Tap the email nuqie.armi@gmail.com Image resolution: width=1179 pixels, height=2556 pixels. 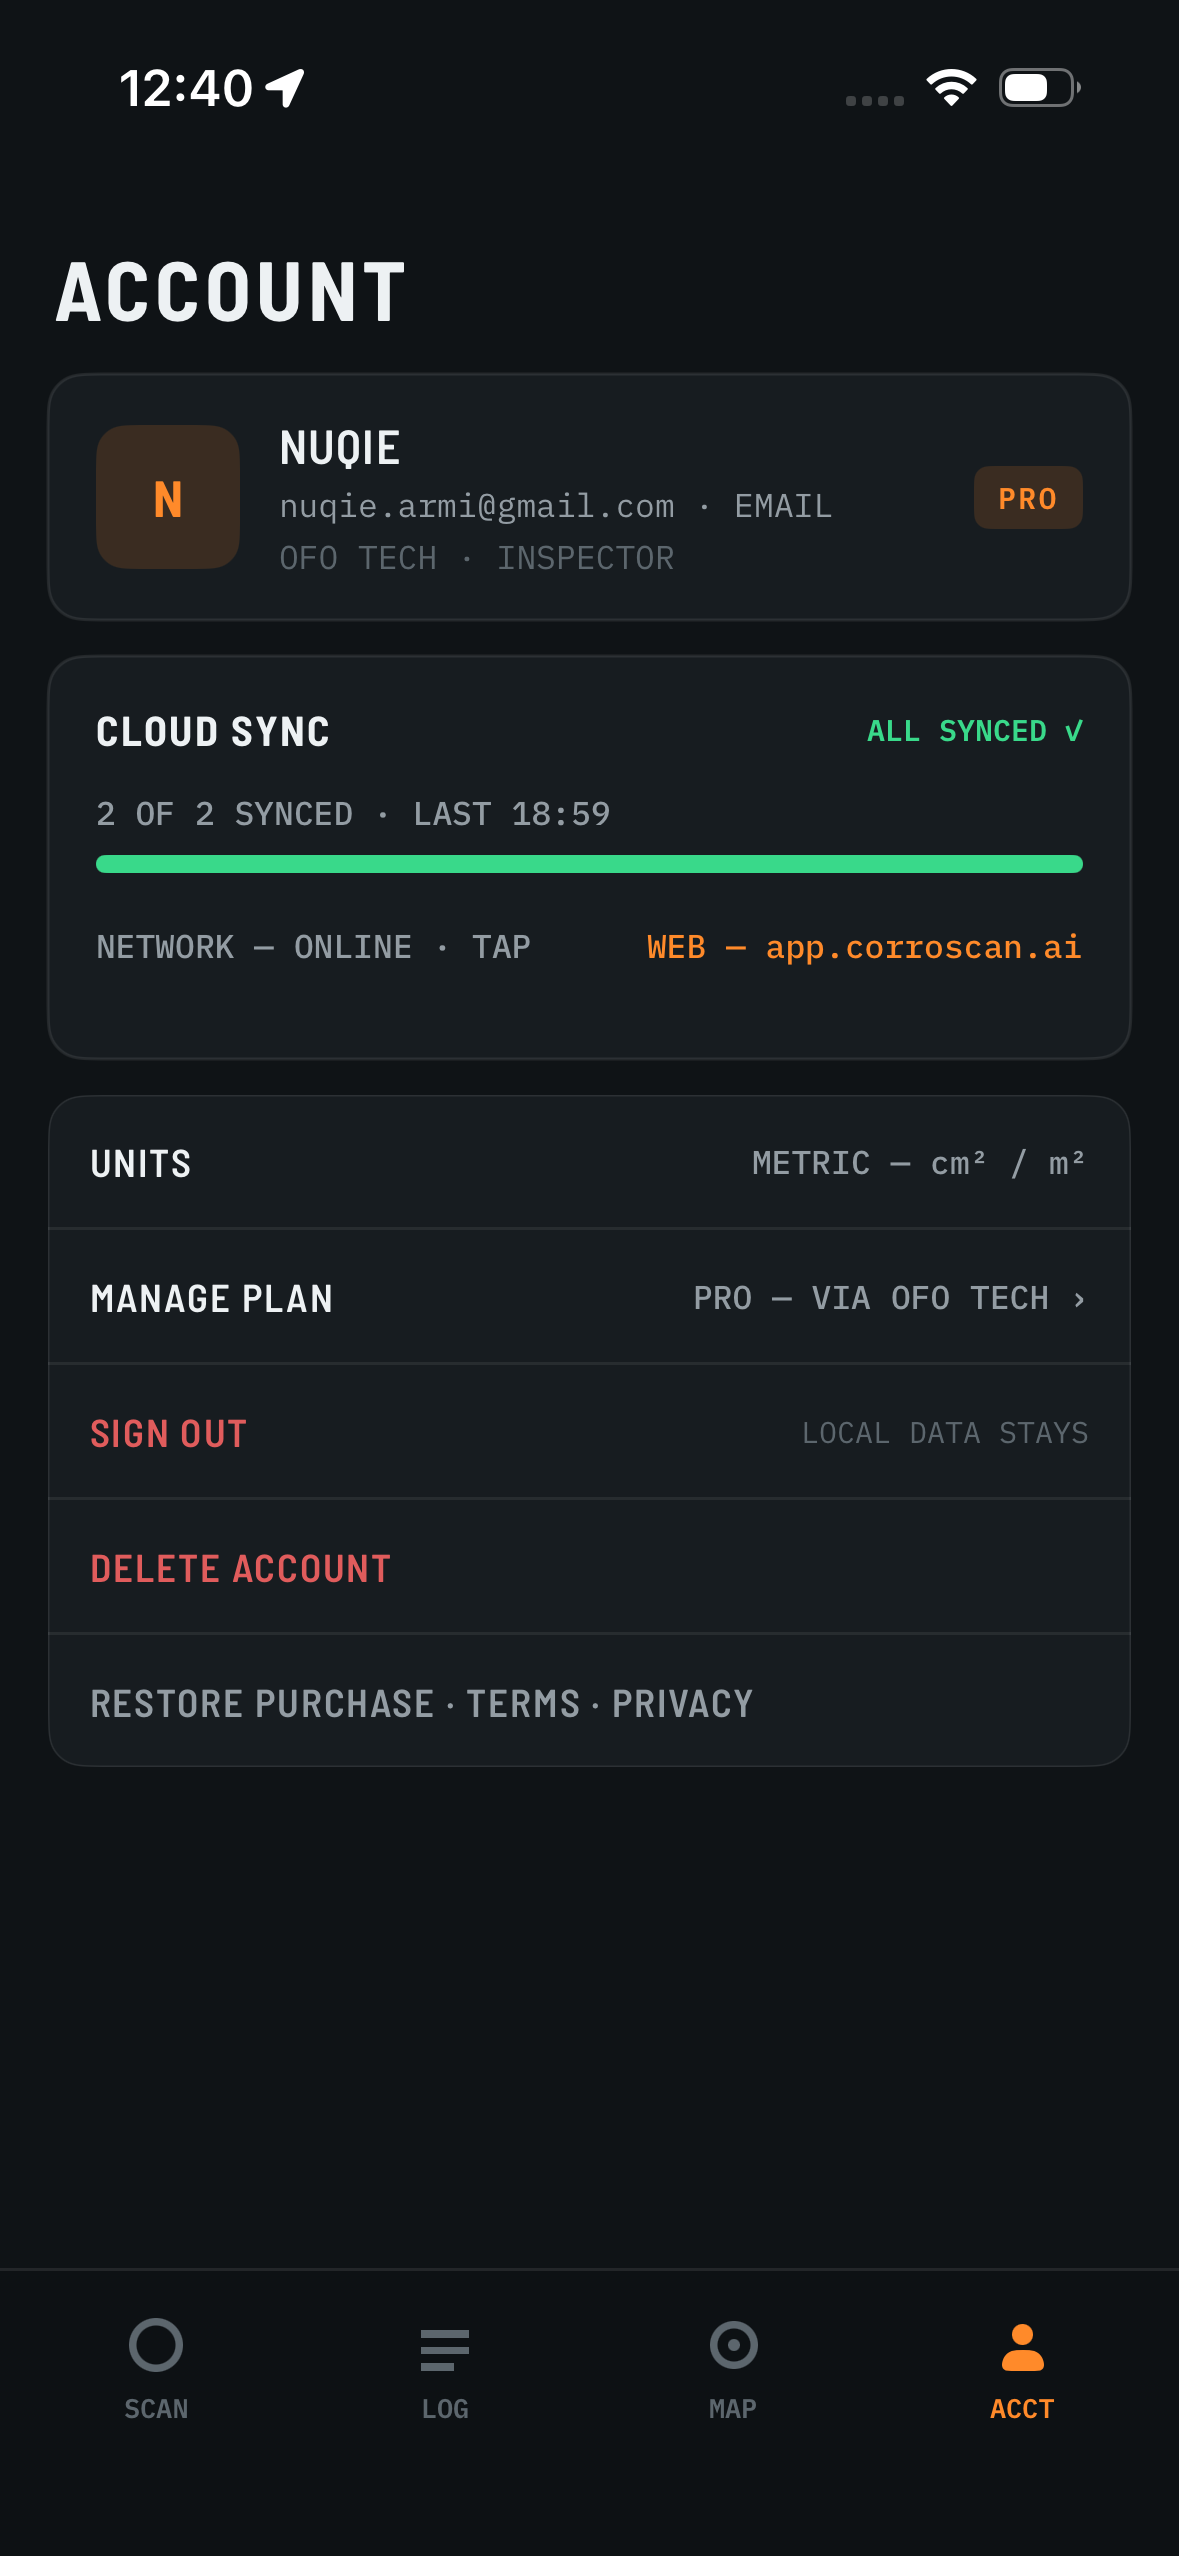(x=477, y=506)
